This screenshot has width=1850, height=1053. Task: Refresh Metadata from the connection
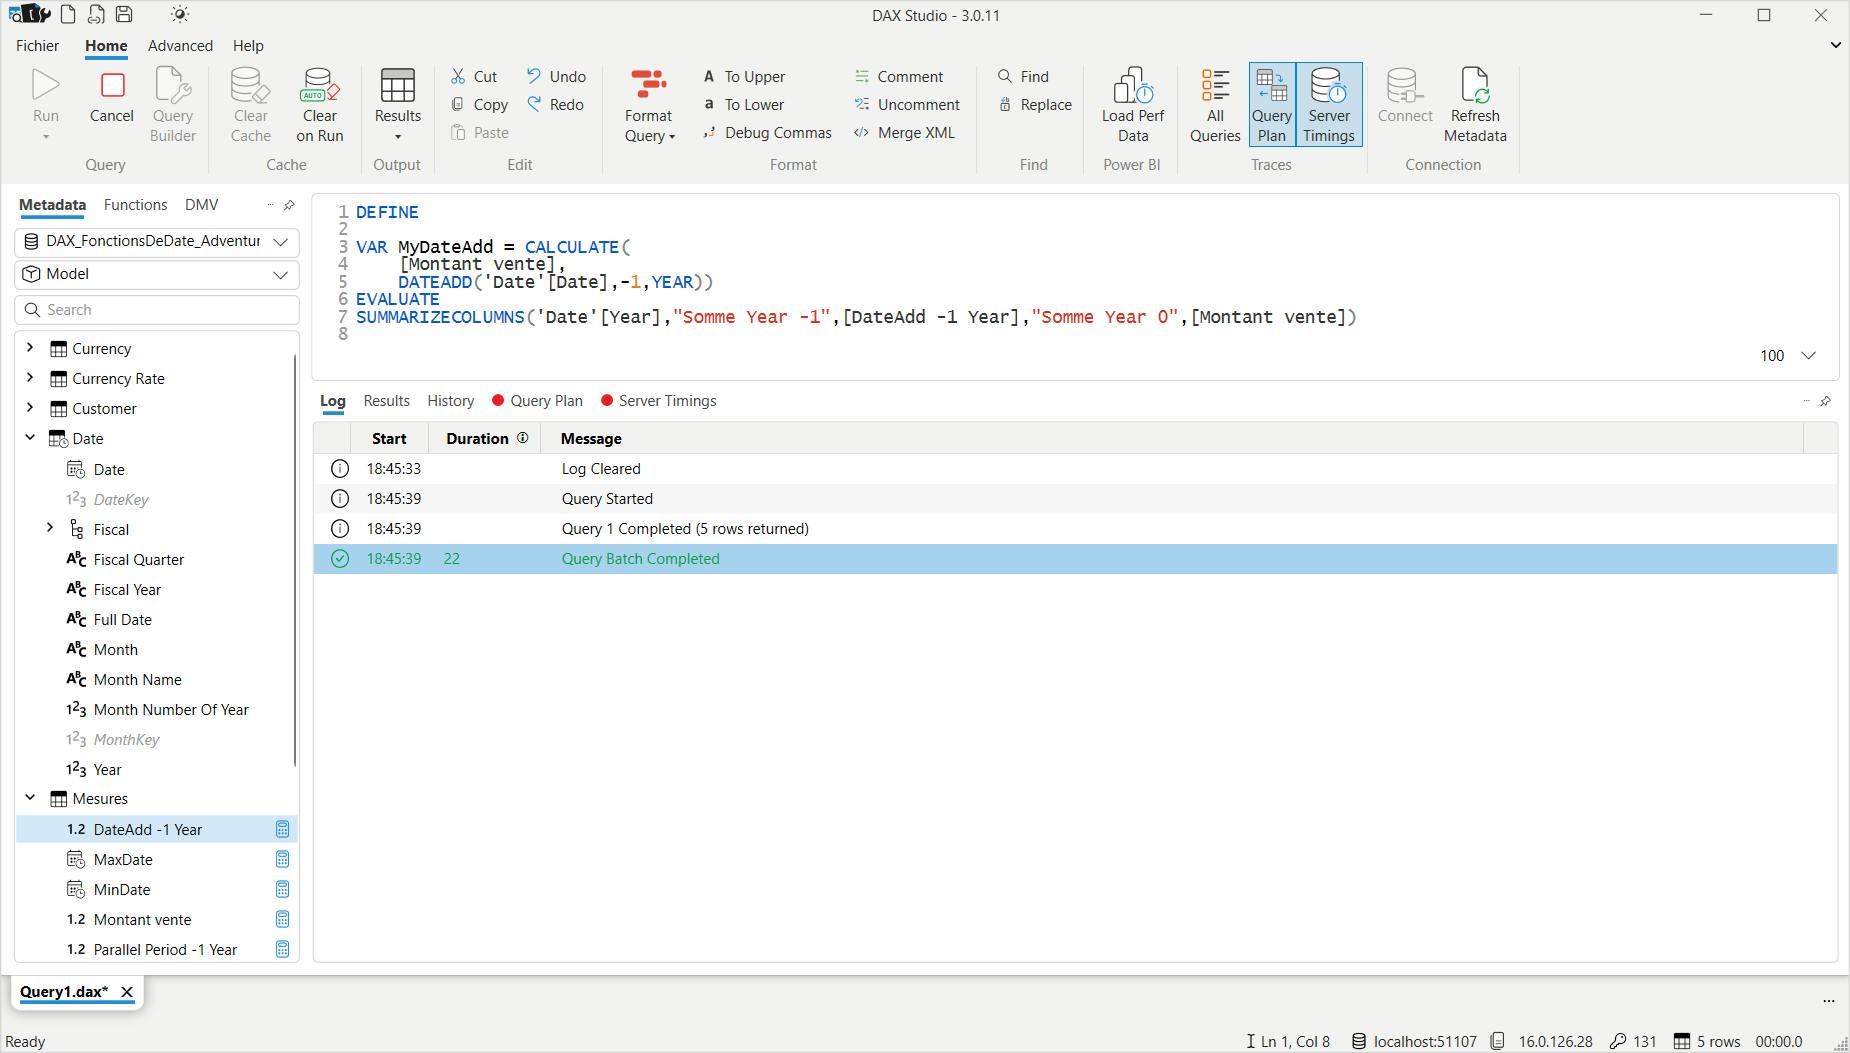tap(1475, 105)
